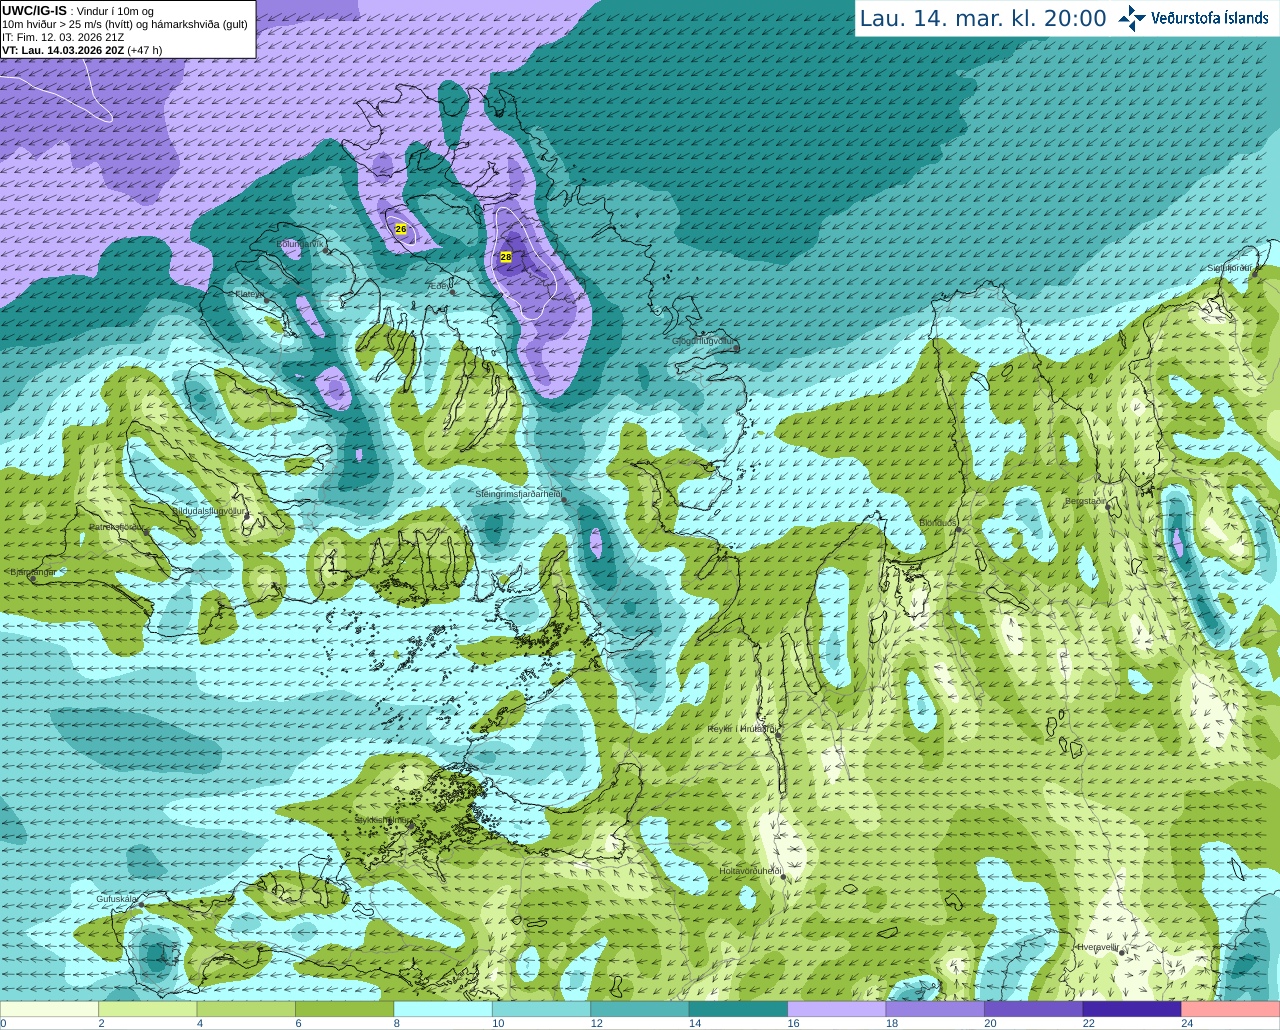Click the Gjögurflugvöllur station label

click(x=703, y=341)
